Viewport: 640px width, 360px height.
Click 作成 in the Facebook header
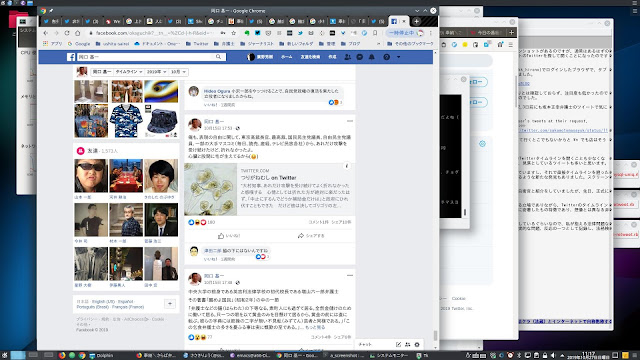(332, 57)
